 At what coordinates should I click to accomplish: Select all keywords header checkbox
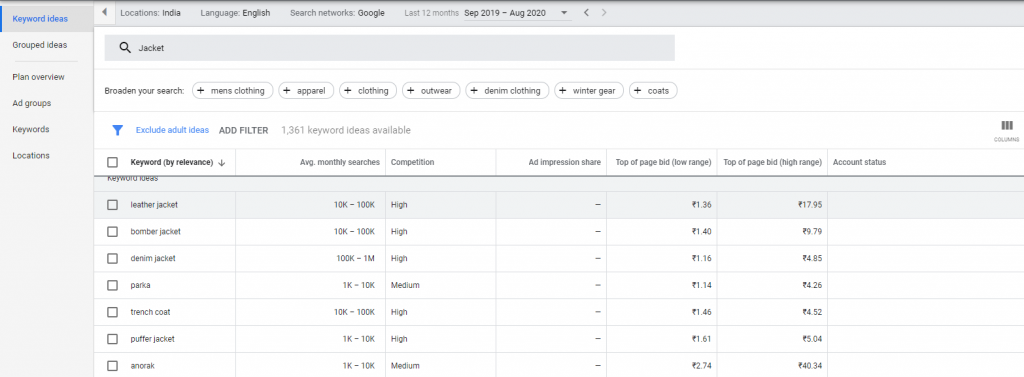tap(112, 163)
